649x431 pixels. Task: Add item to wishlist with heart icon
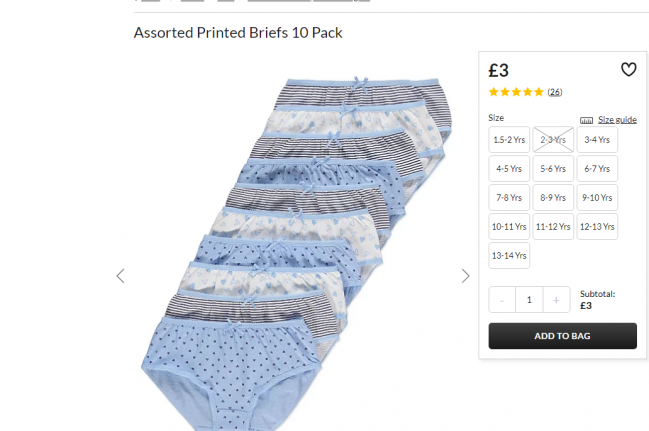628,70
